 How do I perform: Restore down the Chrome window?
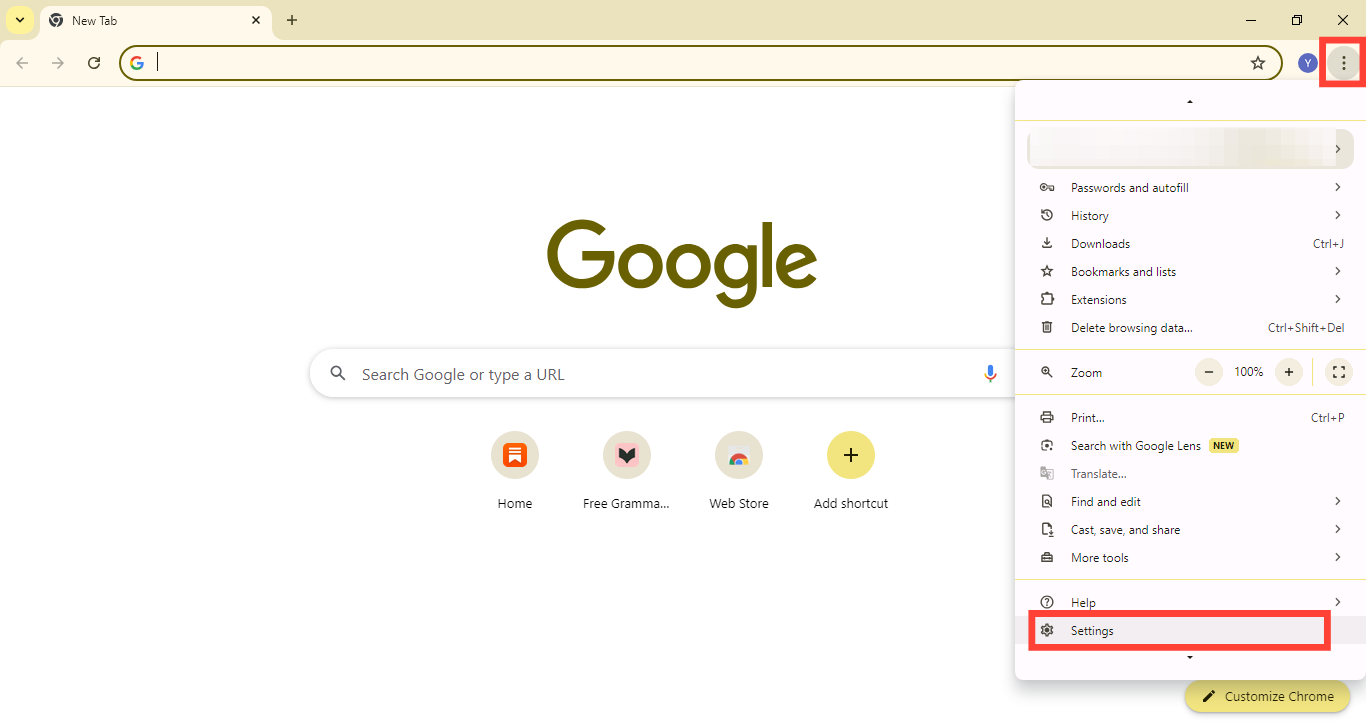(1297, 20)
